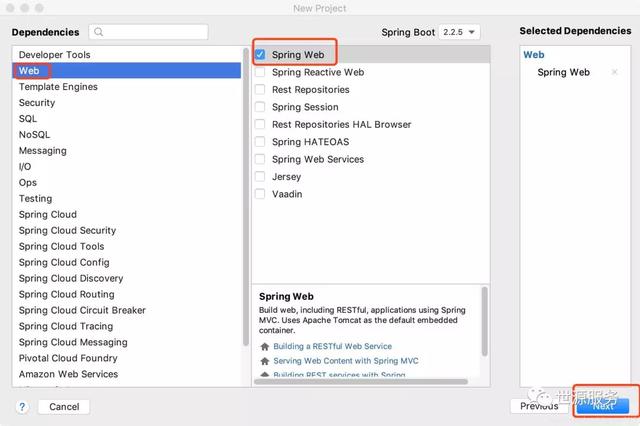Select Spring Cloud Circuit Breaker category
This screenshot has width=640, height=426.
coord(127,310)
